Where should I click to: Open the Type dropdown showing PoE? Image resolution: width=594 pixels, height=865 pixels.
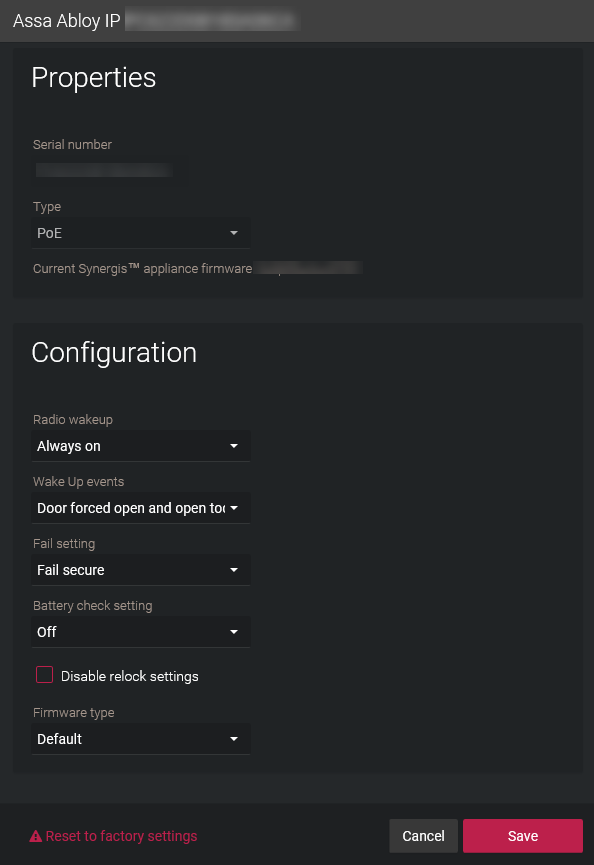tap(141, 233)
